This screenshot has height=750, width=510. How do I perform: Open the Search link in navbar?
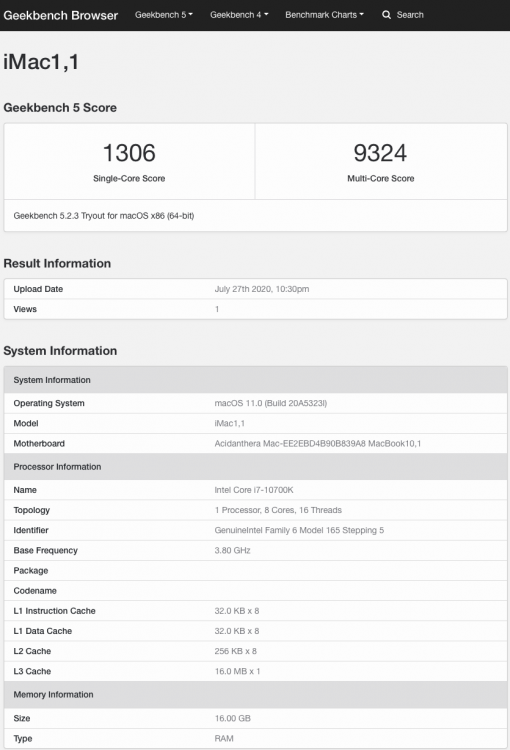[x=403, y=15]
